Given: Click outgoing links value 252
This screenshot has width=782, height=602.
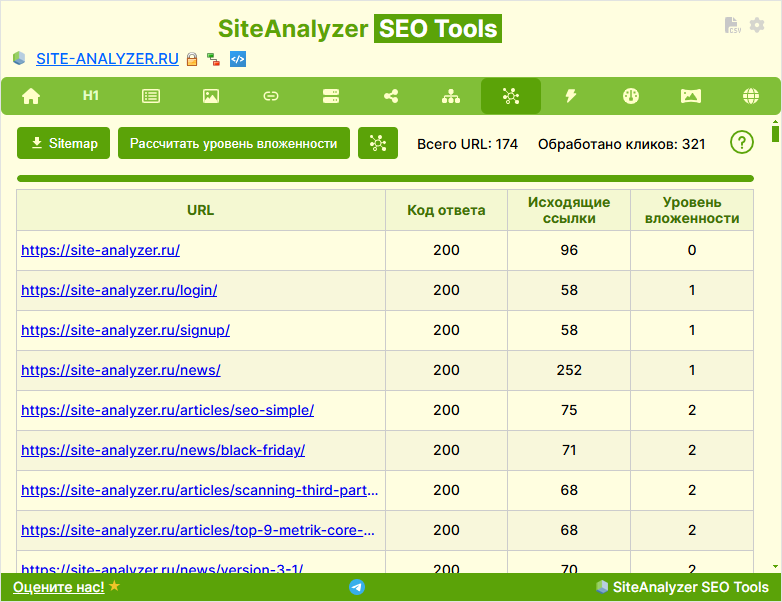Looking at the screenshot, I should (x=569, y=370).
